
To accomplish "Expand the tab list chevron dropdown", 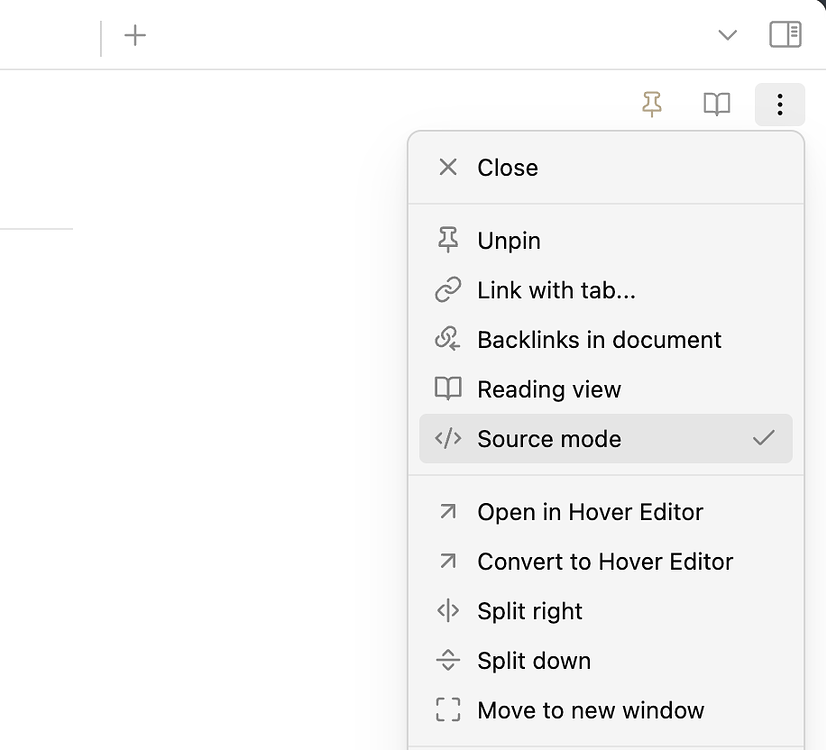I will tap(727, 35).
